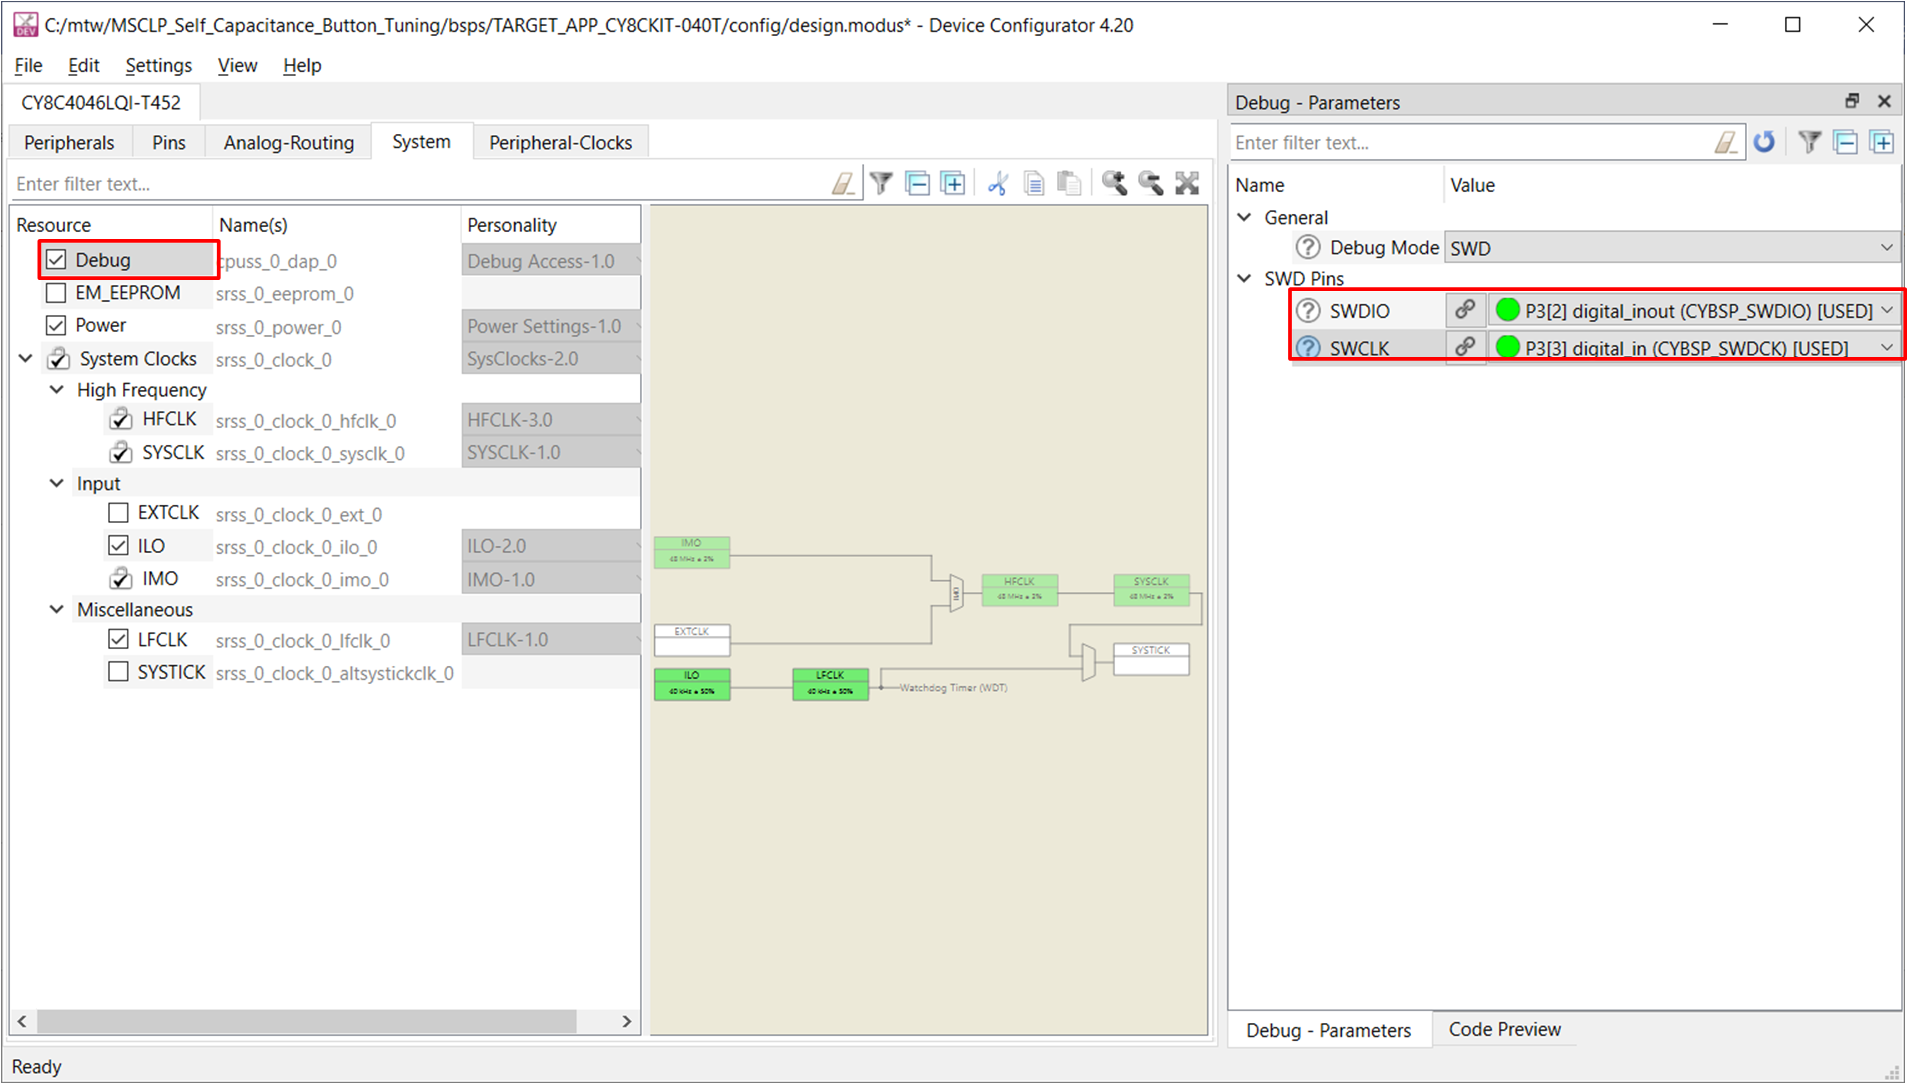The height and width of the screenshot is (1084, 1908).
Task: Switch to the Peripherals tab
Action: coord(69,142)
